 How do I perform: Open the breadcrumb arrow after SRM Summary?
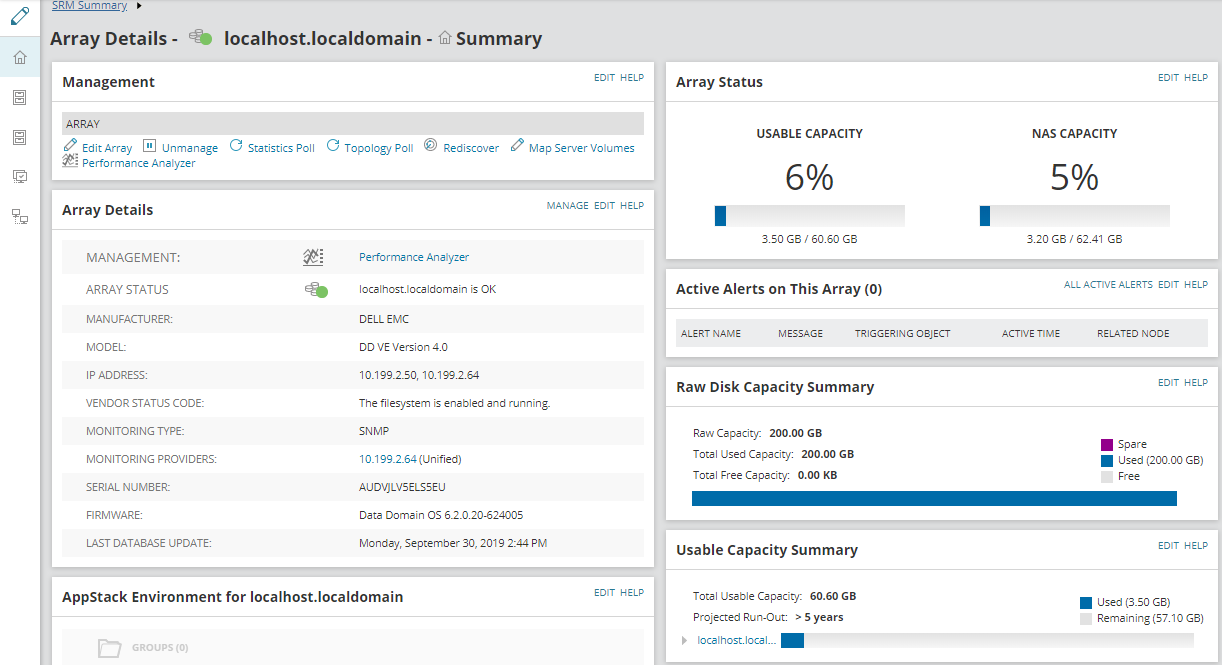(x=139, y=6)
